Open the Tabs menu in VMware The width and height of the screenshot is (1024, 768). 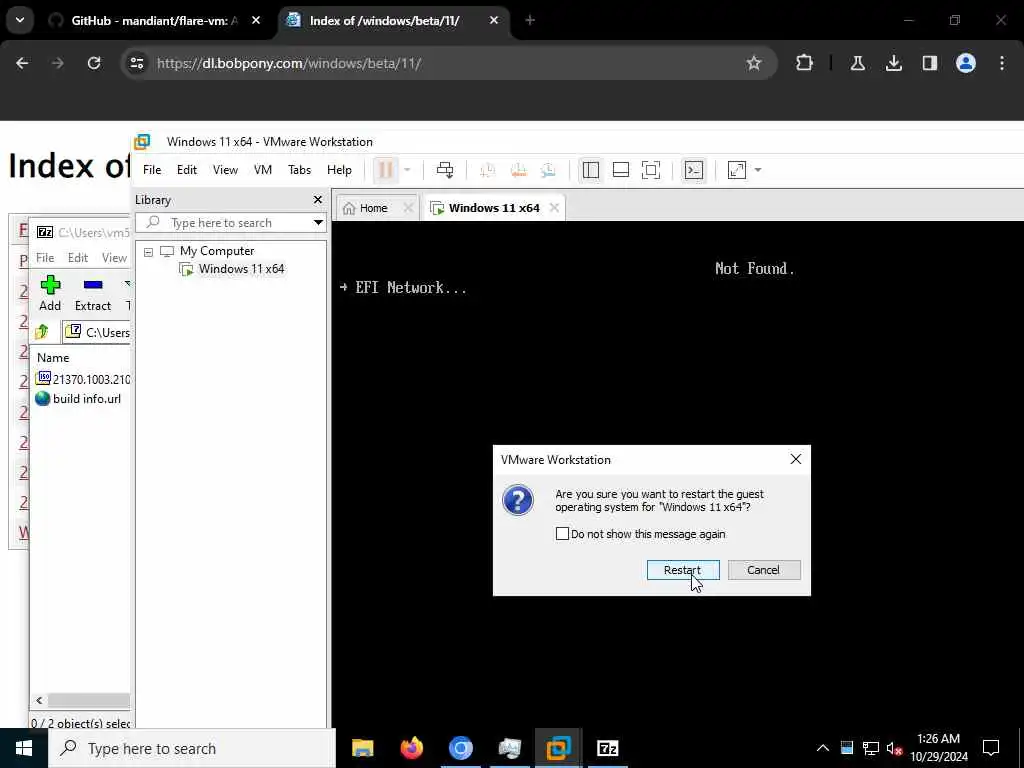tap(299, 170)
